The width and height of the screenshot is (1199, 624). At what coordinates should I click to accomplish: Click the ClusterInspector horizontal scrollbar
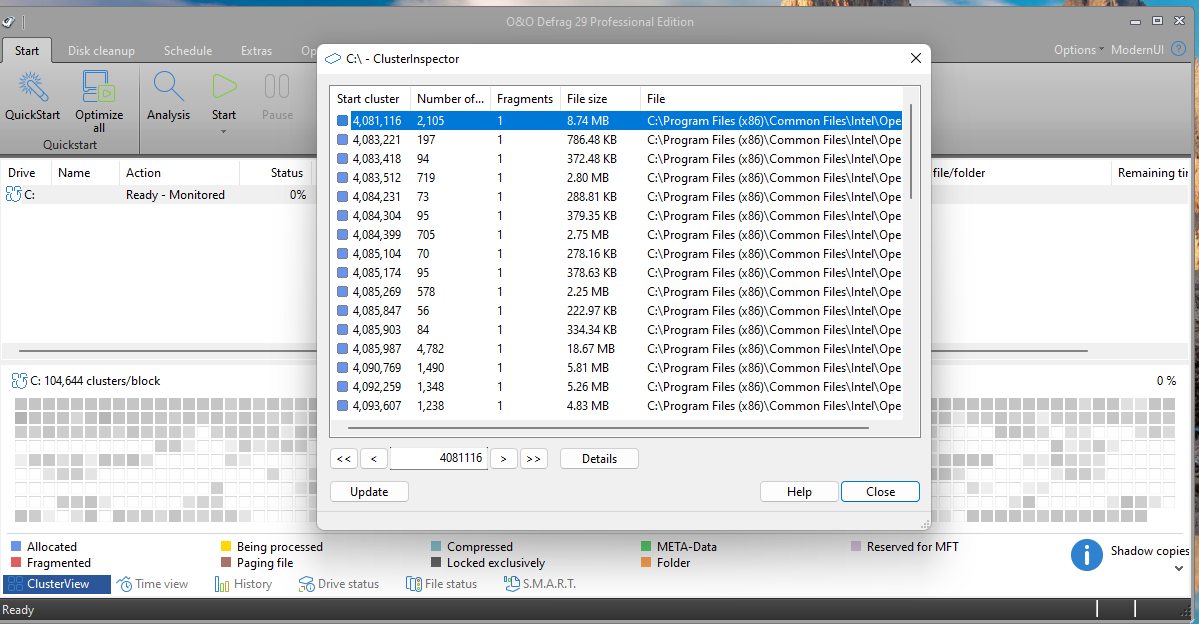pyautogui.click(x=608, y=428)
